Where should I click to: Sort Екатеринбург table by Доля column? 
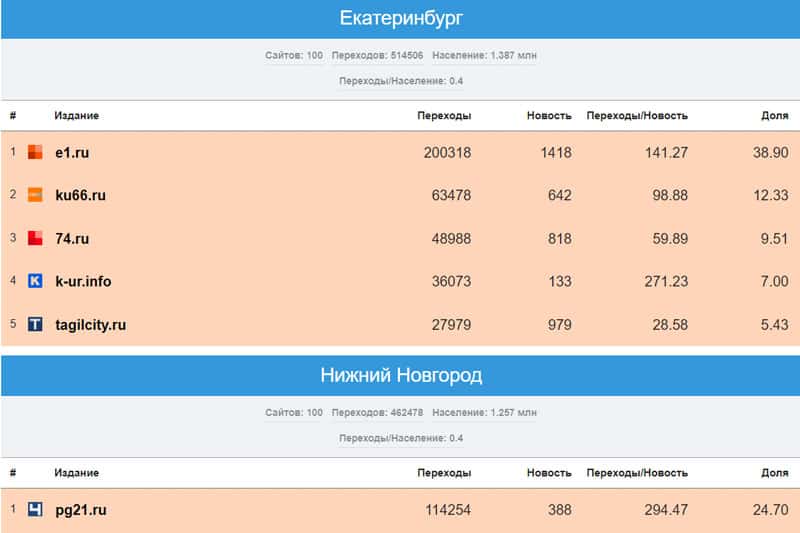point(774,116)
